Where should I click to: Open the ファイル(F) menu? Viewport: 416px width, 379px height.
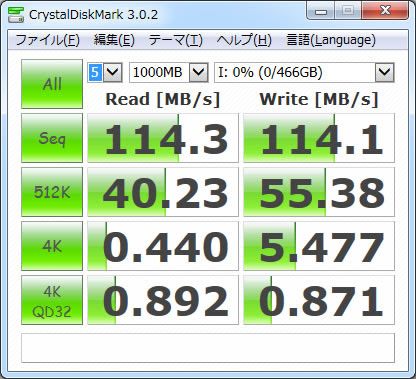tap(48, 40)
